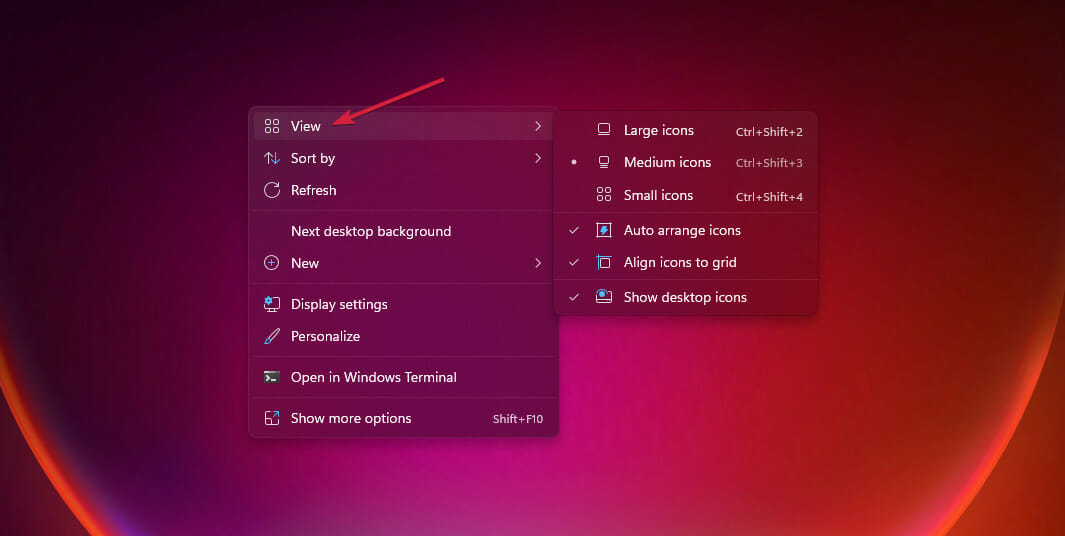Click the "Sort by" label text
Screen dimensions: 1065x536
pos(312,158)
